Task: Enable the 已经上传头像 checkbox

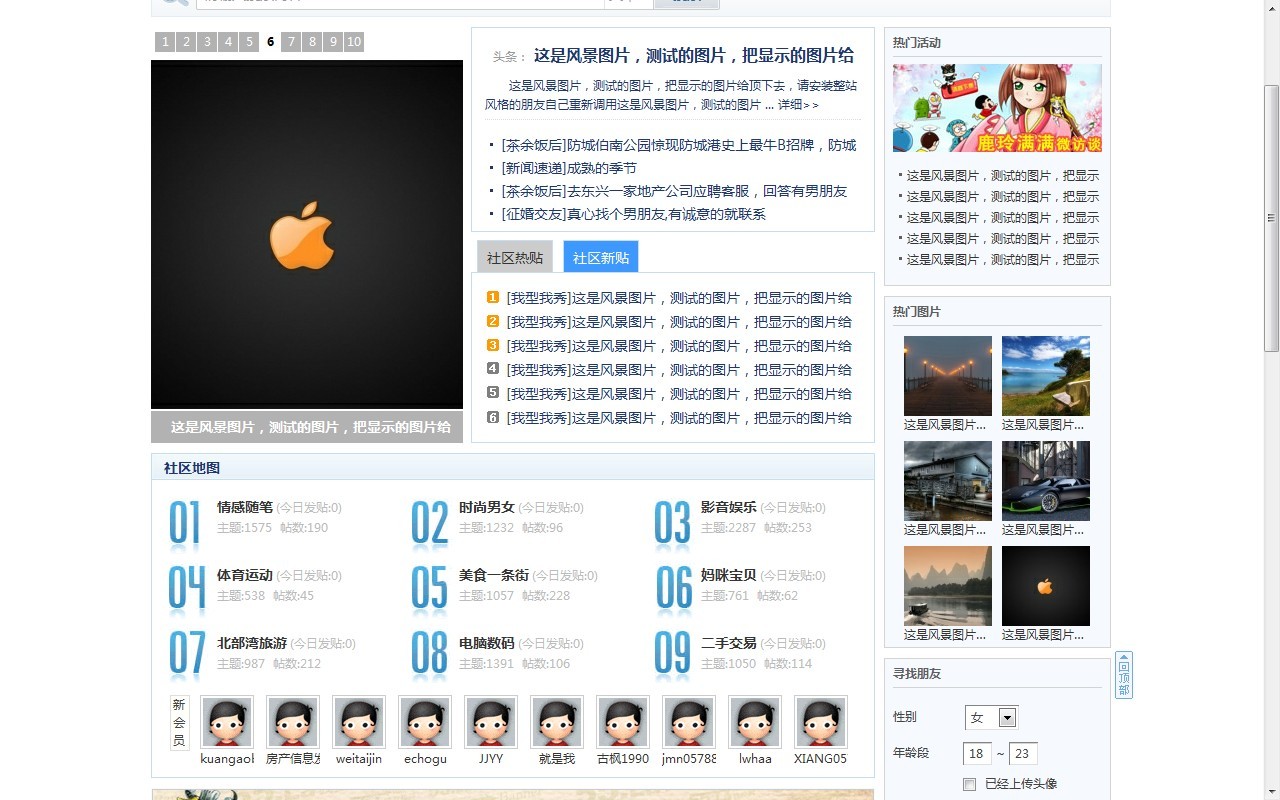Action: pyautogui.click(x=969, y=784)
